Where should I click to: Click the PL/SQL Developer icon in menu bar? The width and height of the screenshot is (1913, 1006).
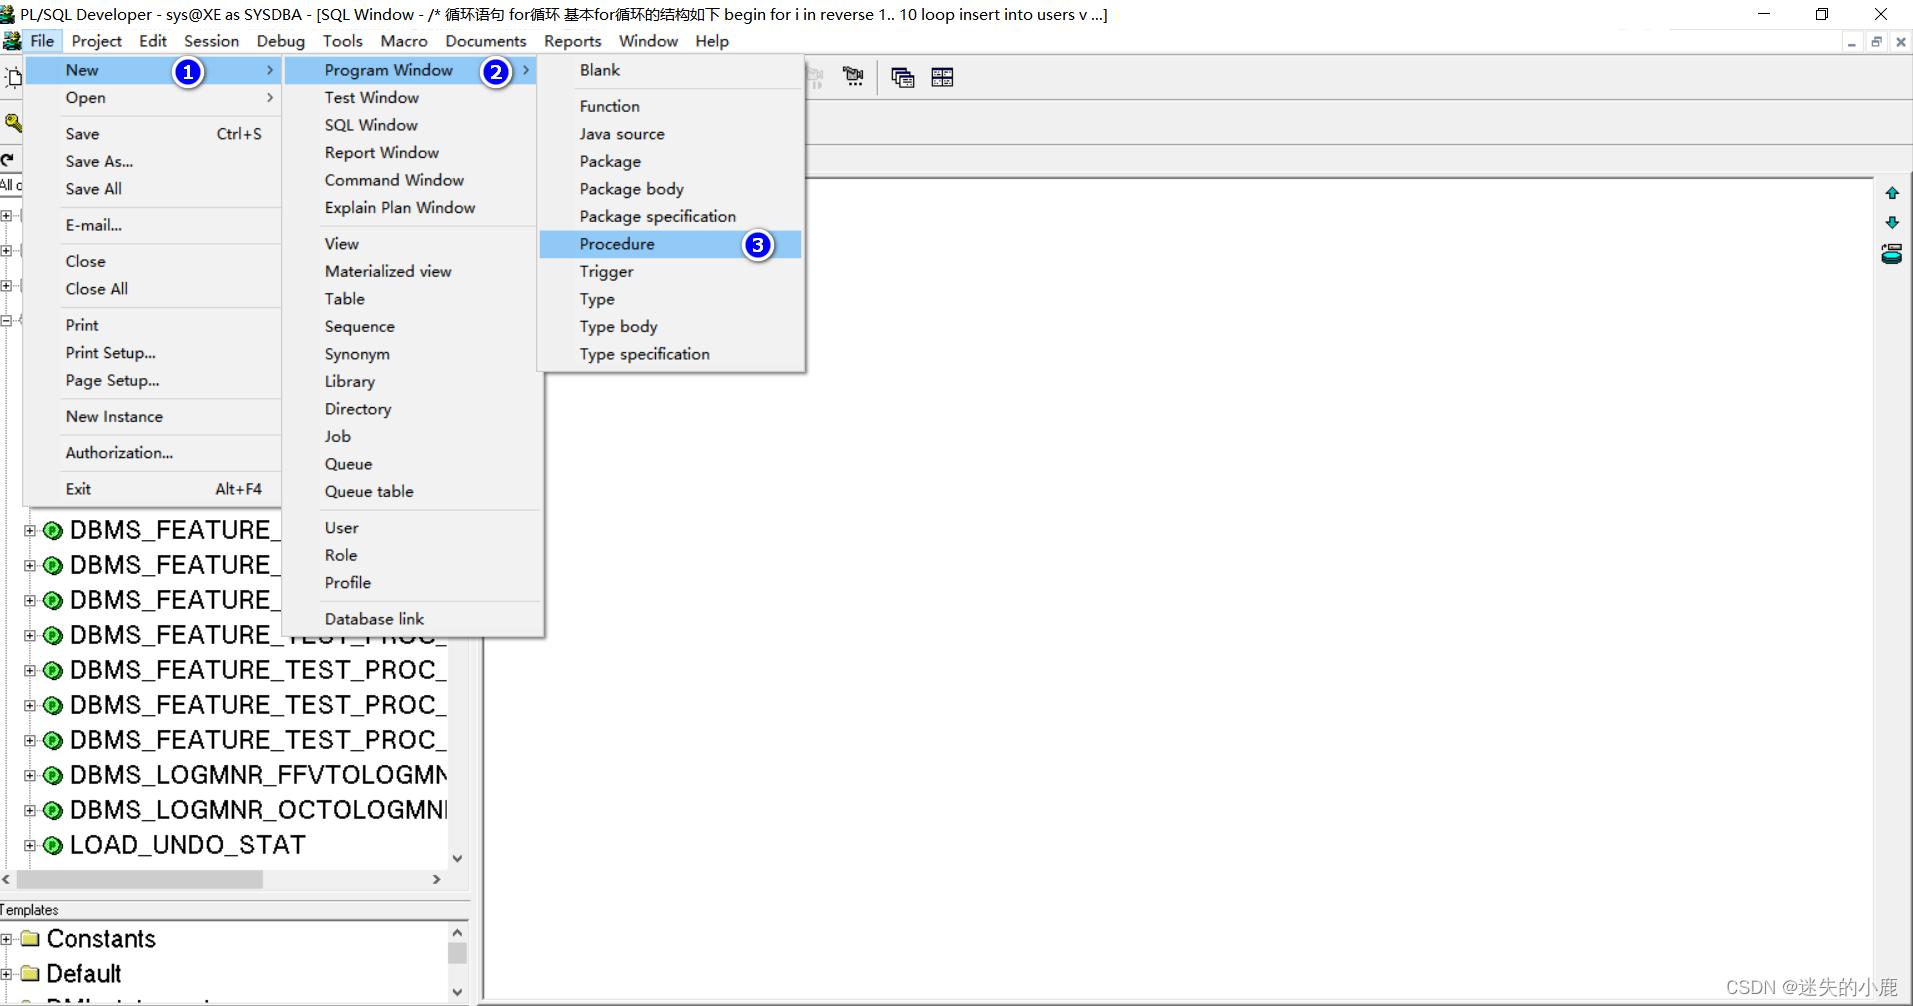12,41
